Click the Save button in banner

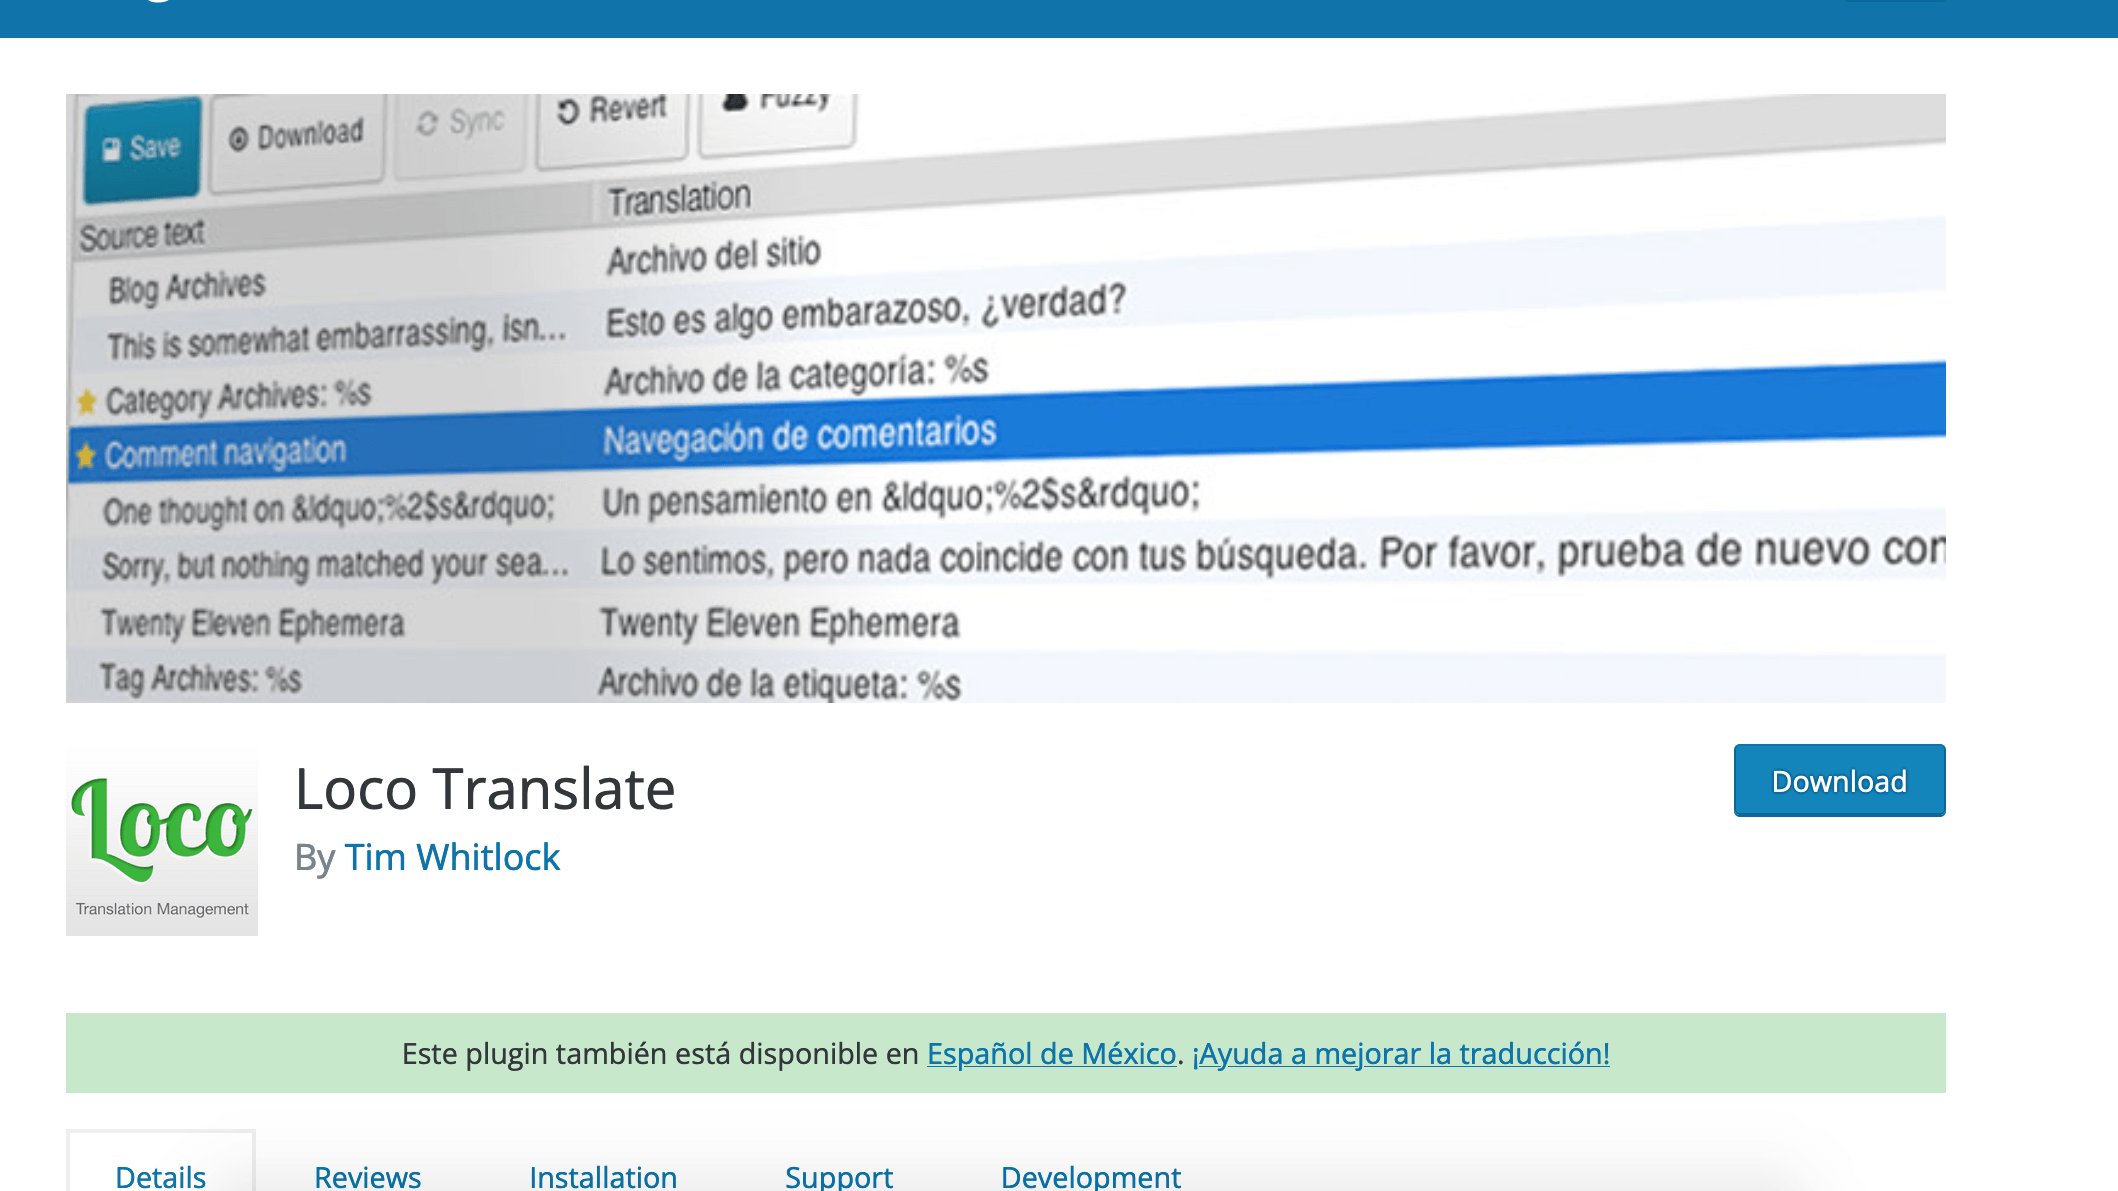pyautogui.click(x=142, y=148)
